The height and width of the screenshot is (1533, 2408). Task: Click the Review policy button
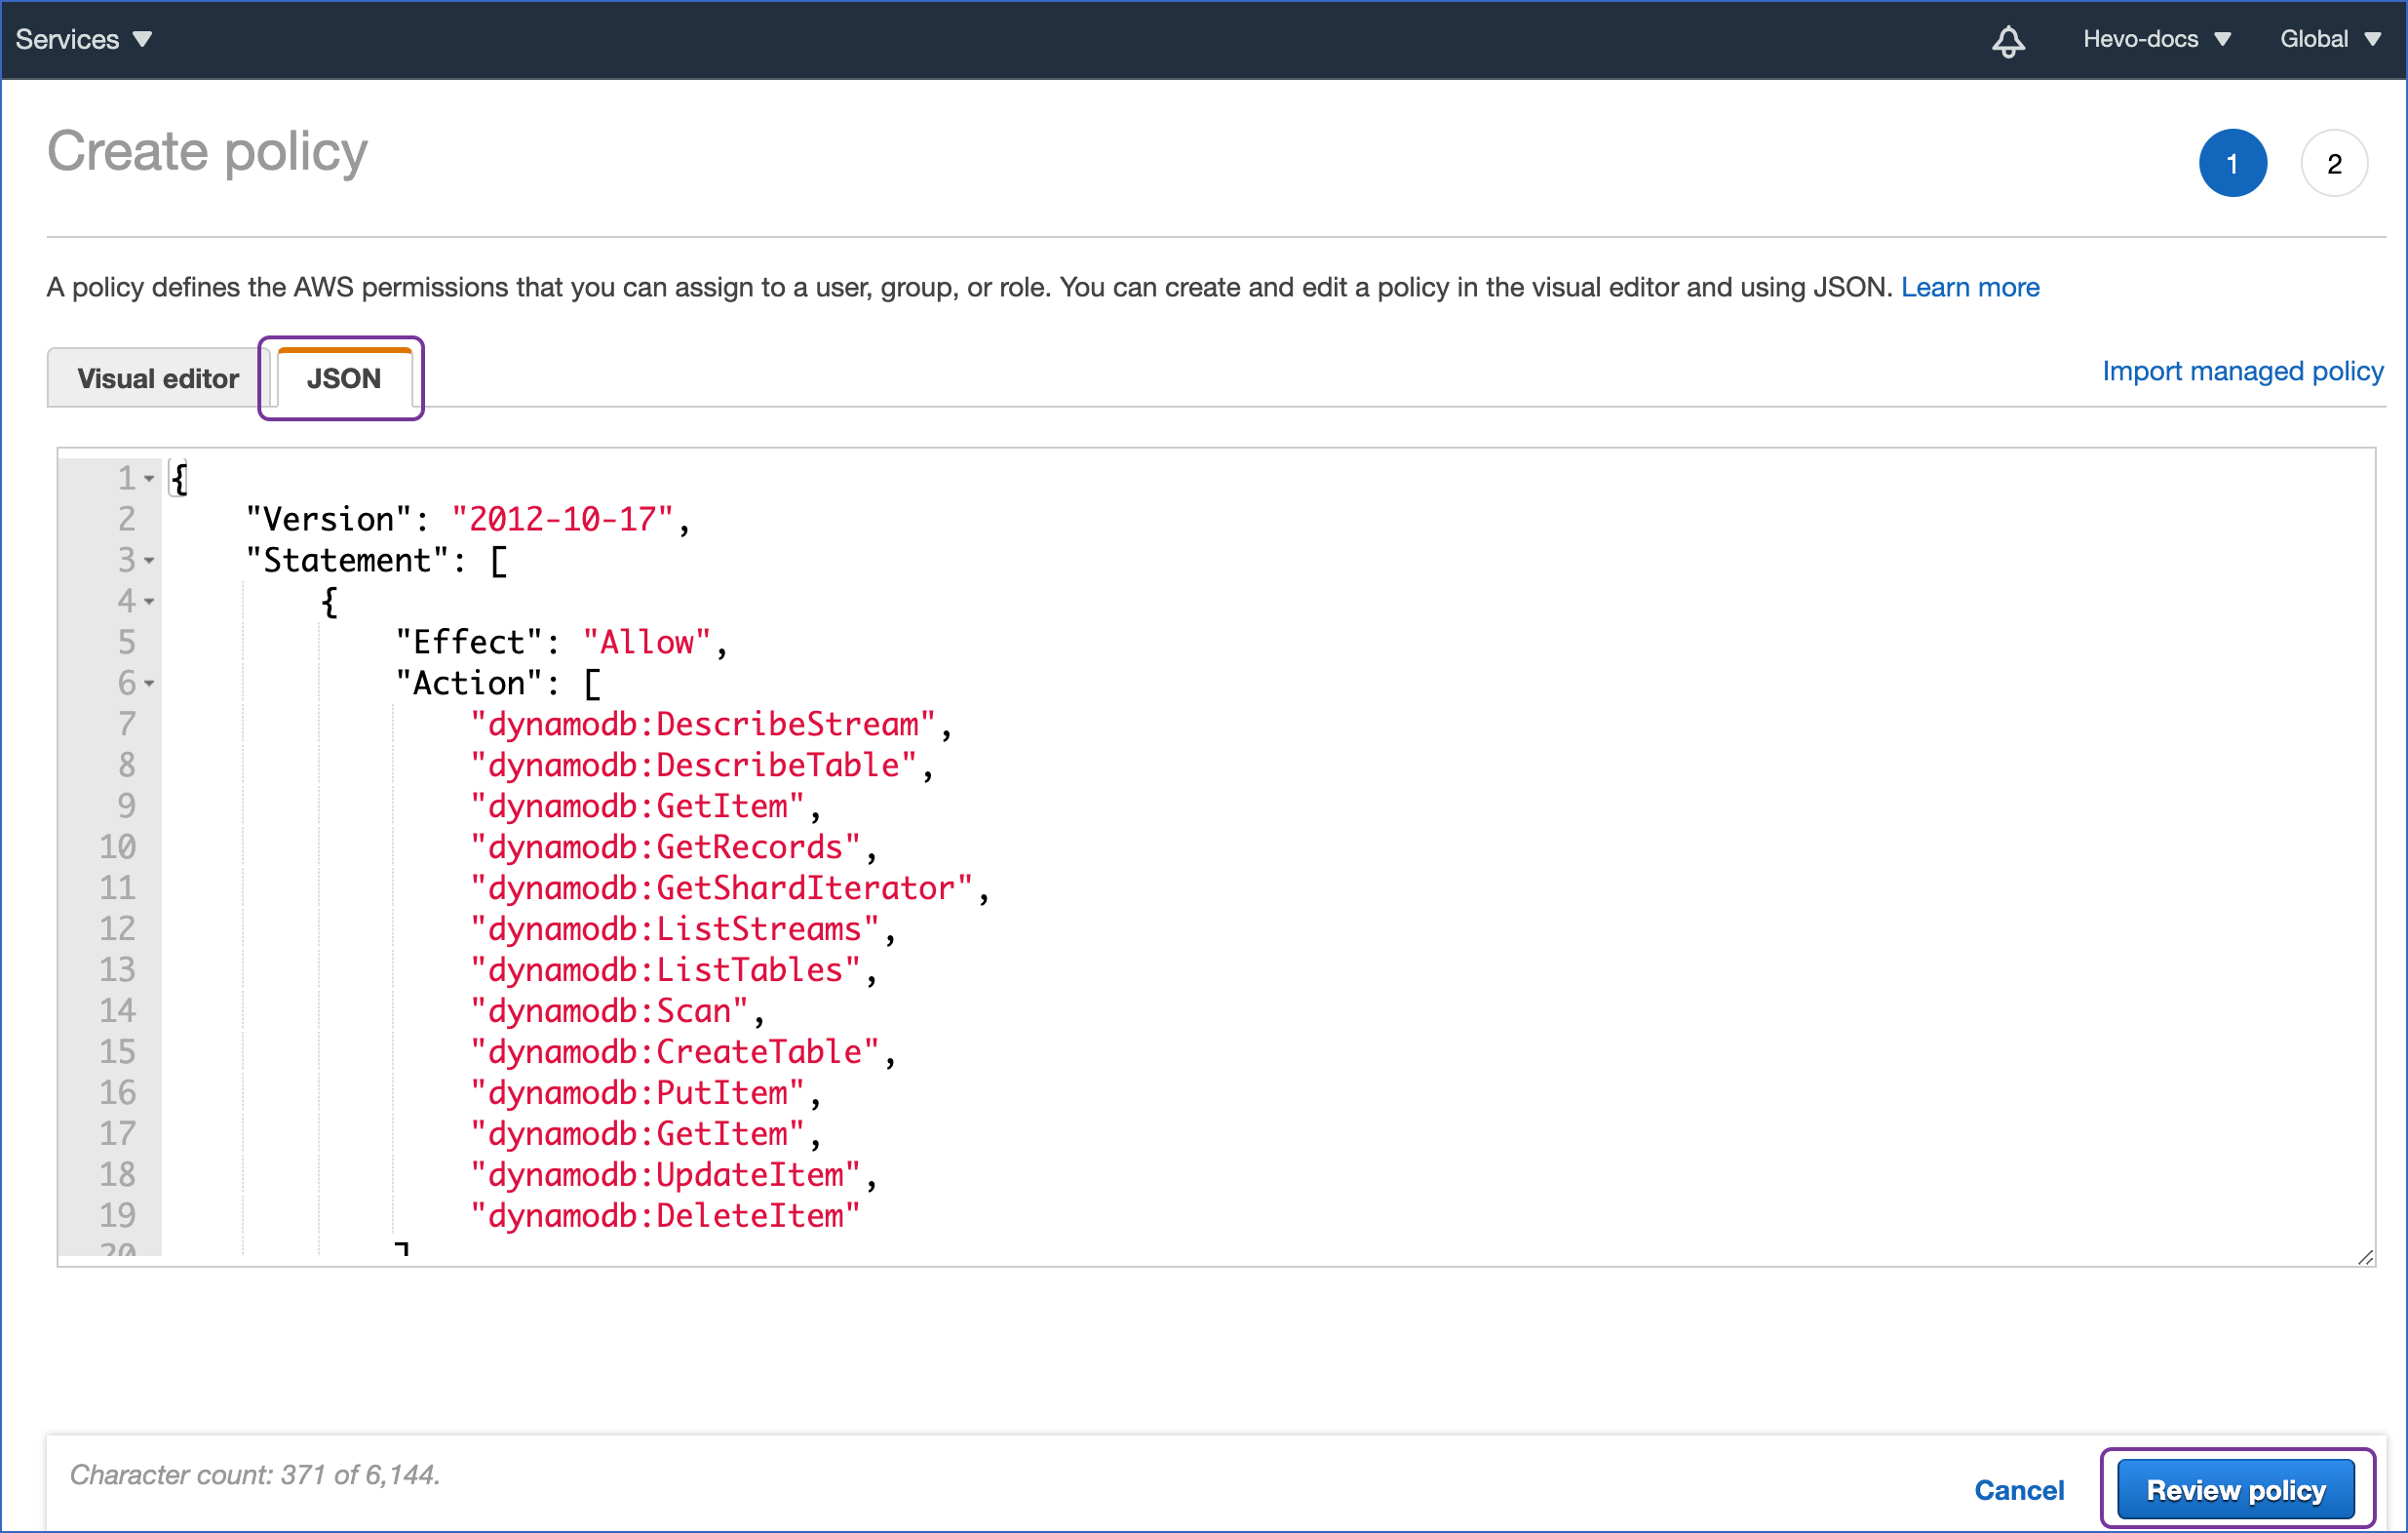tap(2234, 1488)
